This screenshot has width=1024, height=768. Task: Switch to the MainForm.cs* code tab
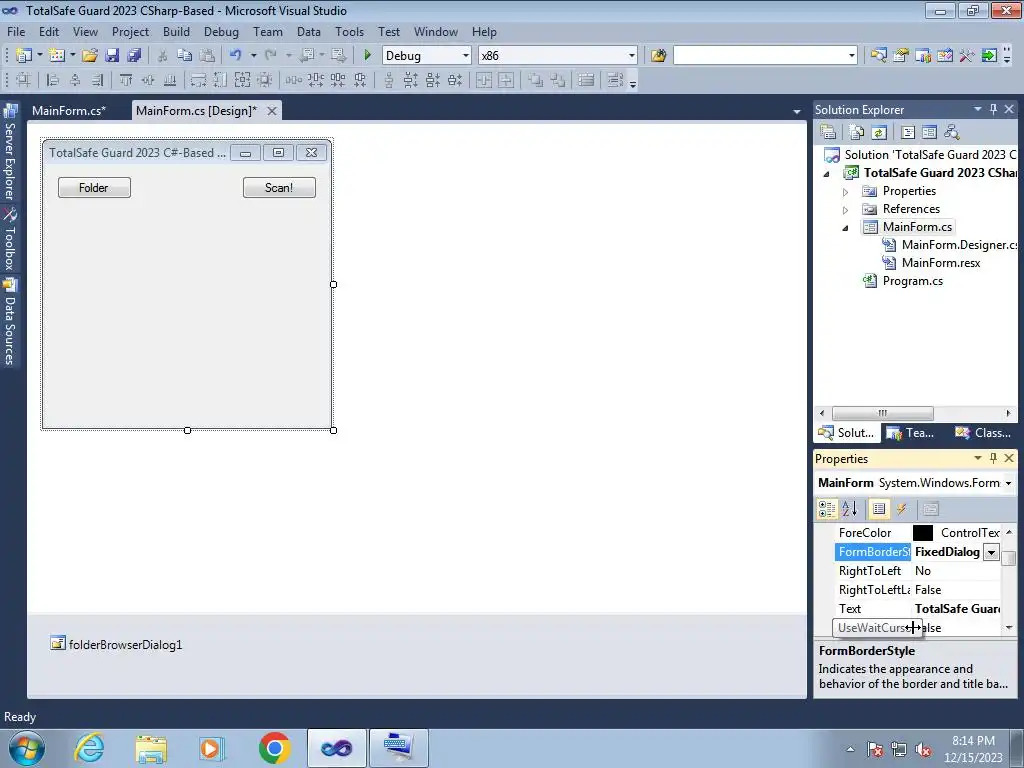69,110
